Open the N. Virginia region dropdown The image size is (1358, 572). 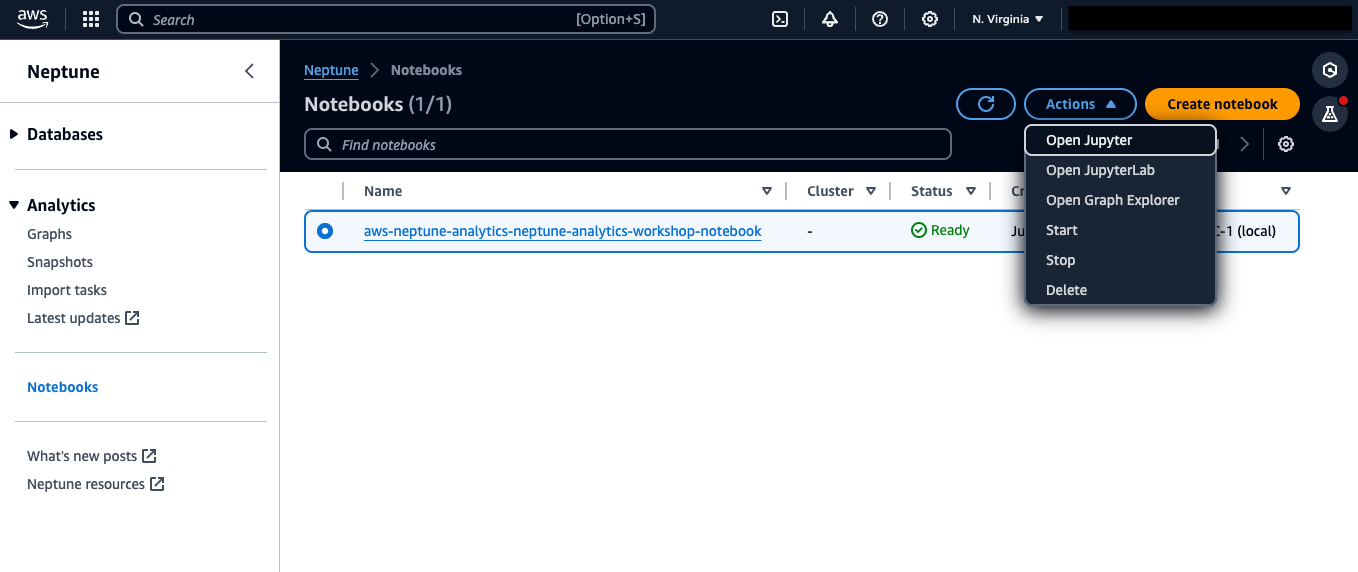click(x=1008, y=19)
